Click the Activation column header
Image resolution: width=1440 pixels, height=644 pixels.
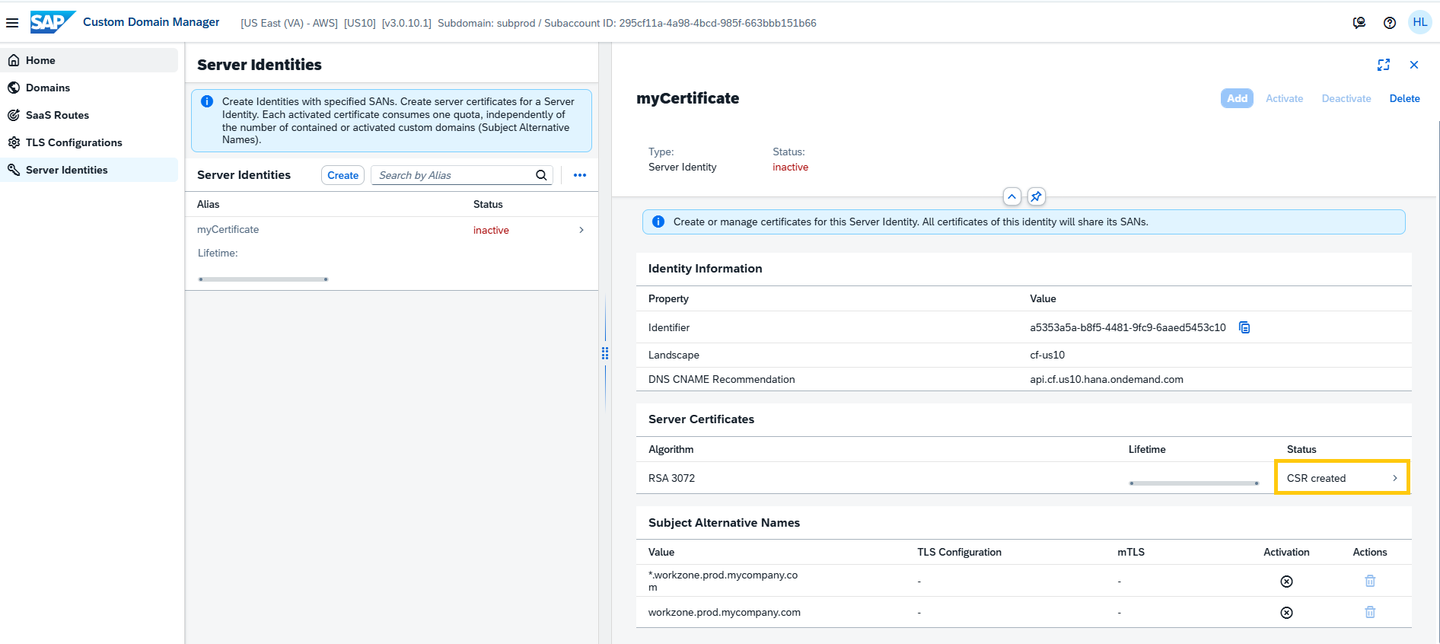(1286, 552)
